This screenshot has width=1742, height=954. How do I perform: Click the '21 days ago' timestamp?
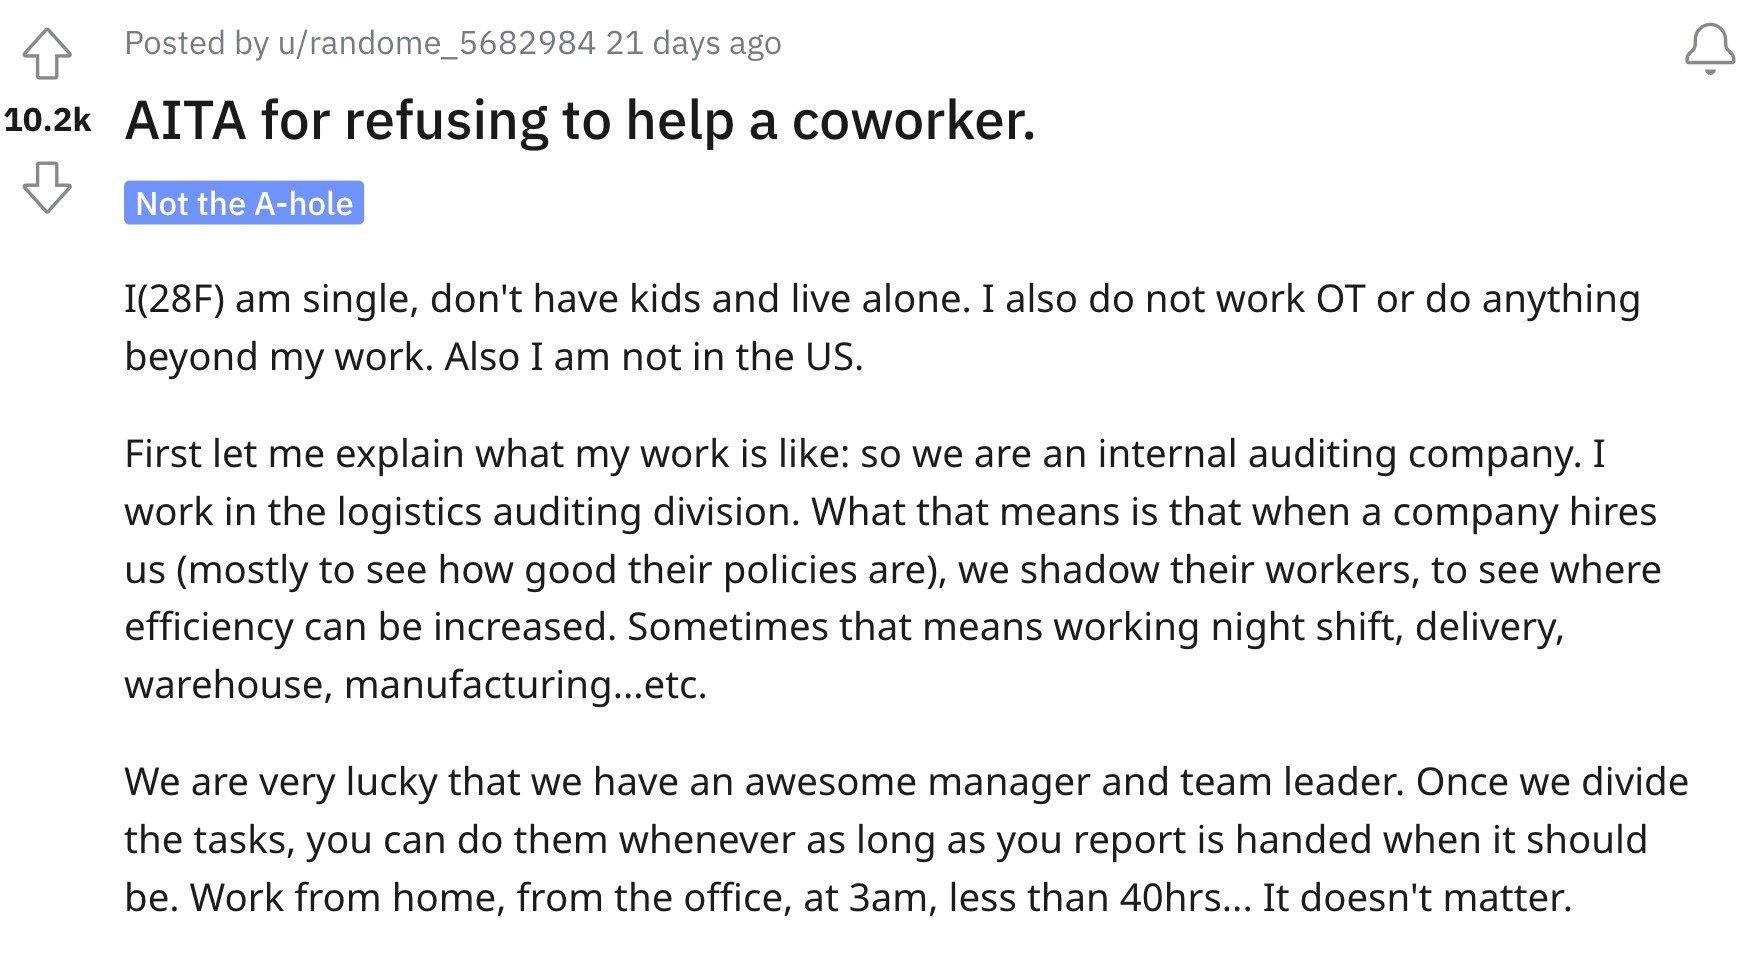point(693,43)
